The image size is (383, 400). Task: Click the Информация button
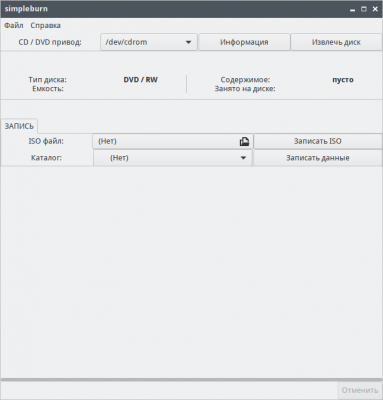(x=244, y=42)
